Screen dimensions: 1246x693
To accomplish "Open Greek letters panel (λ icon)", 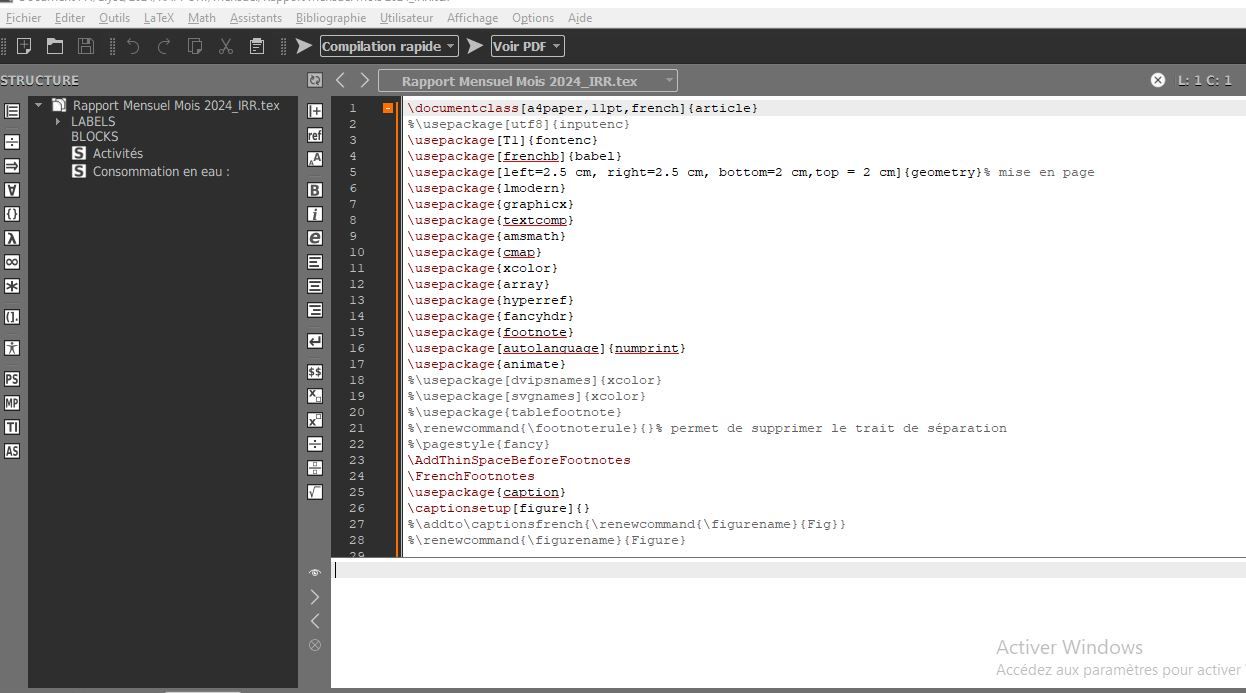I will pyautogui.click(x=12, y=238).
